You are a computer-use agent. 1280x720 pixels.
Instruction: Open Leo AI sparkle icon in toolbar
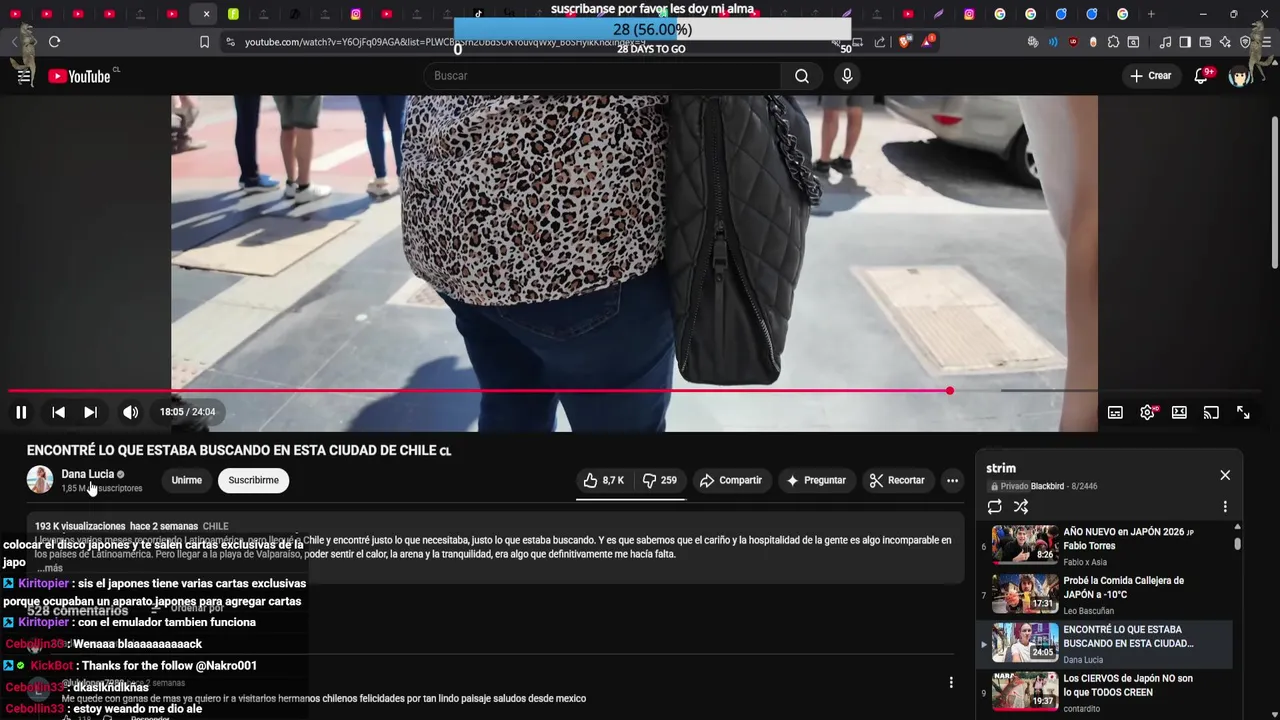coord(1225,42)
